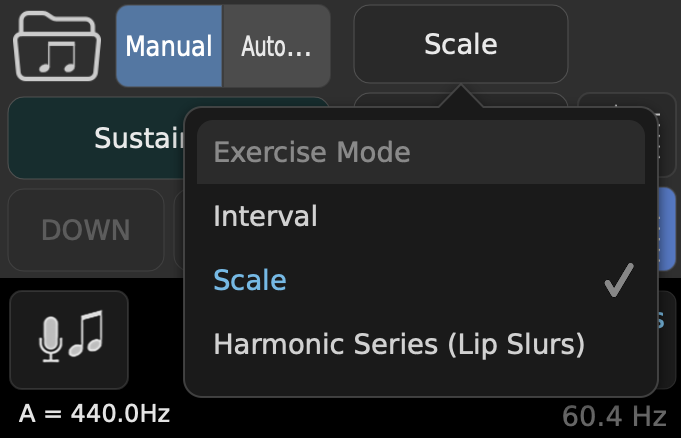Toggle the Sustain button
The height and width of the screenshot is (438, 681).
coord(96,138)
